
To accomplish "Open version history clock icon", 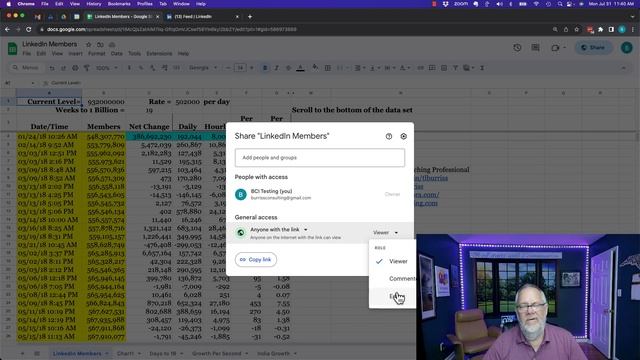I will 517,48.
